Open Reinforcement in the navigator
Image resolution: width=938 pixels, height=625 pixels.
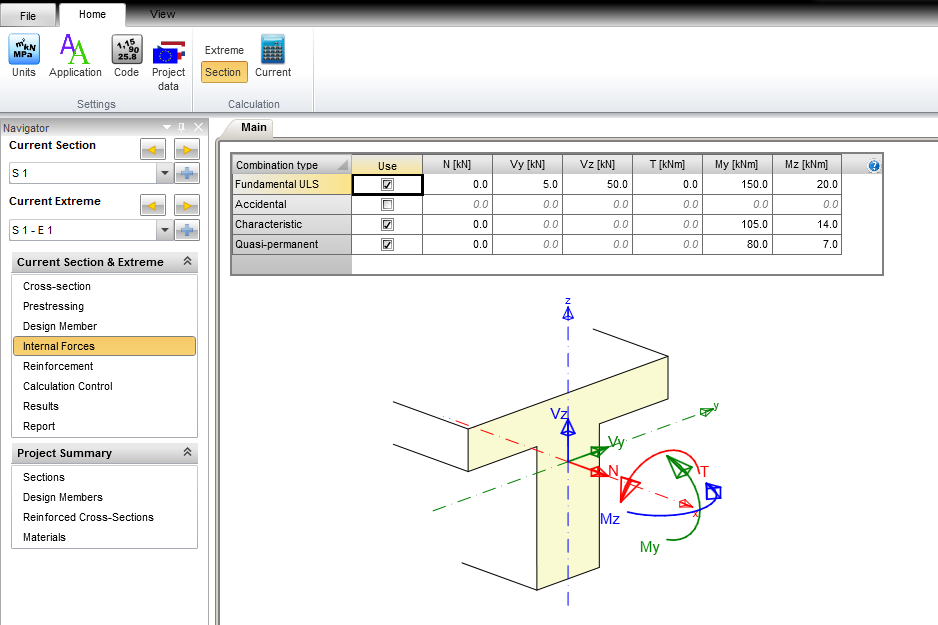58,366
